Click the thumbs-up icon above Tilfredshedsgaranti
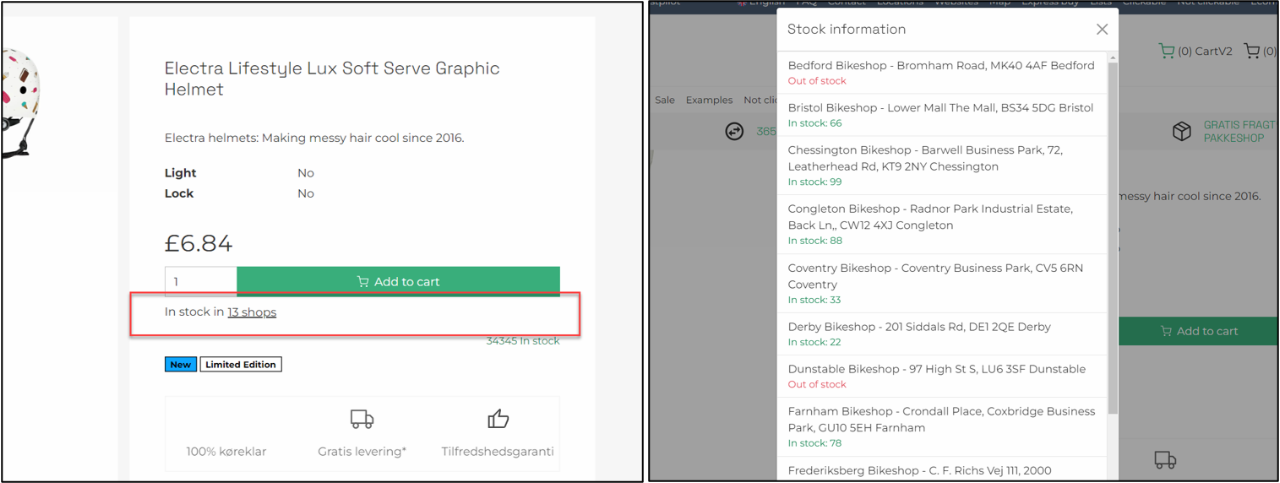This screenshot has height=483, width=1280. pos(497,419)
